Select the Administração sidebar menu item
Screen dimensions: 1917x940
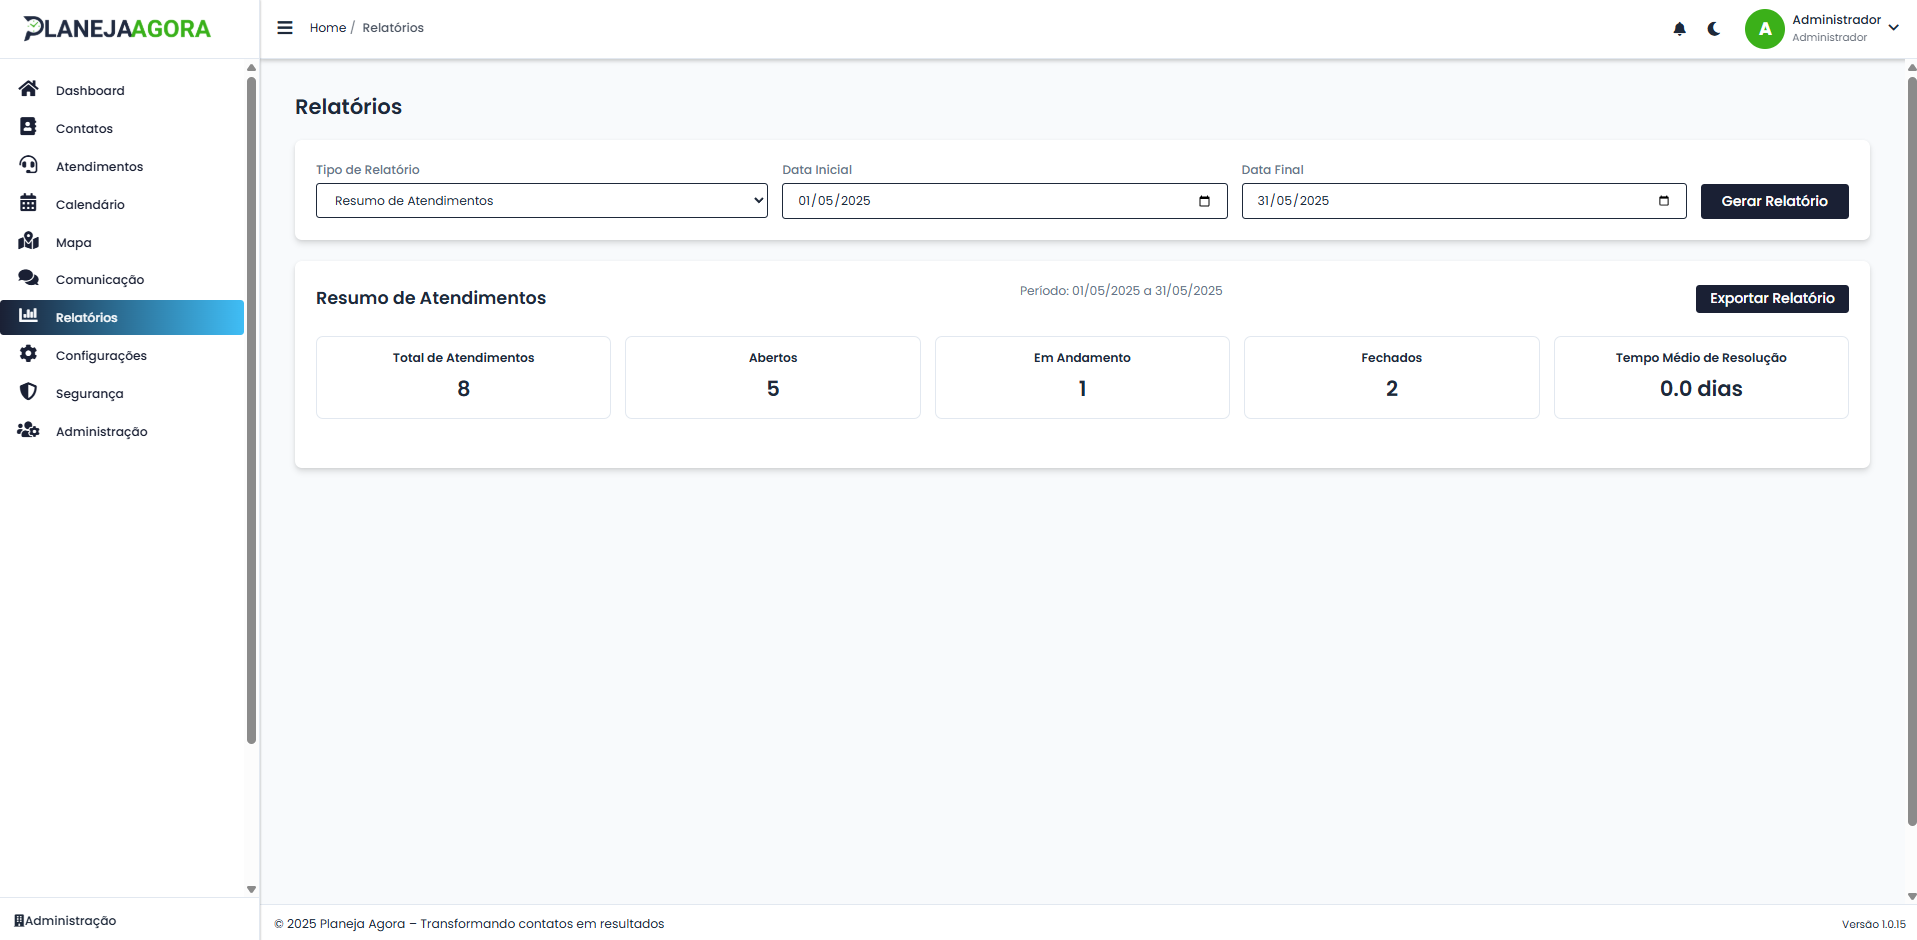click(x=101, y=432)
